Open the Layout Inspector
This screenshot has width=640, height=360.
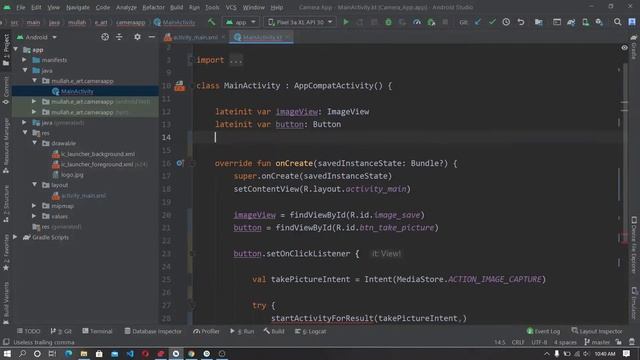597,331
